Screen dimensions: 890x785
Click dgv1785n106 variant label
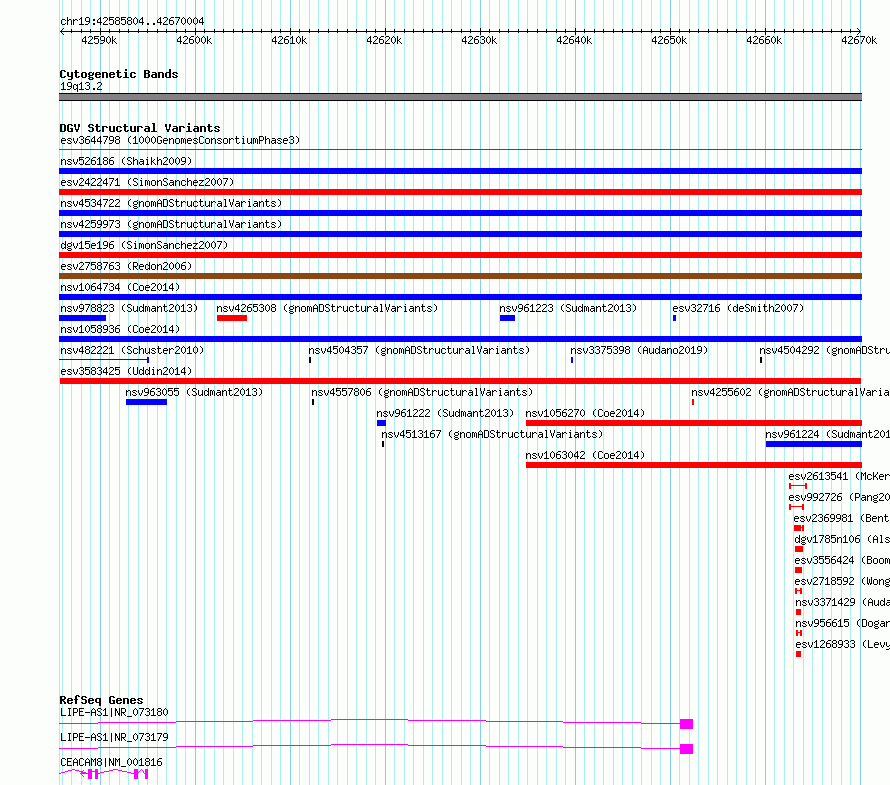(842, 539)
